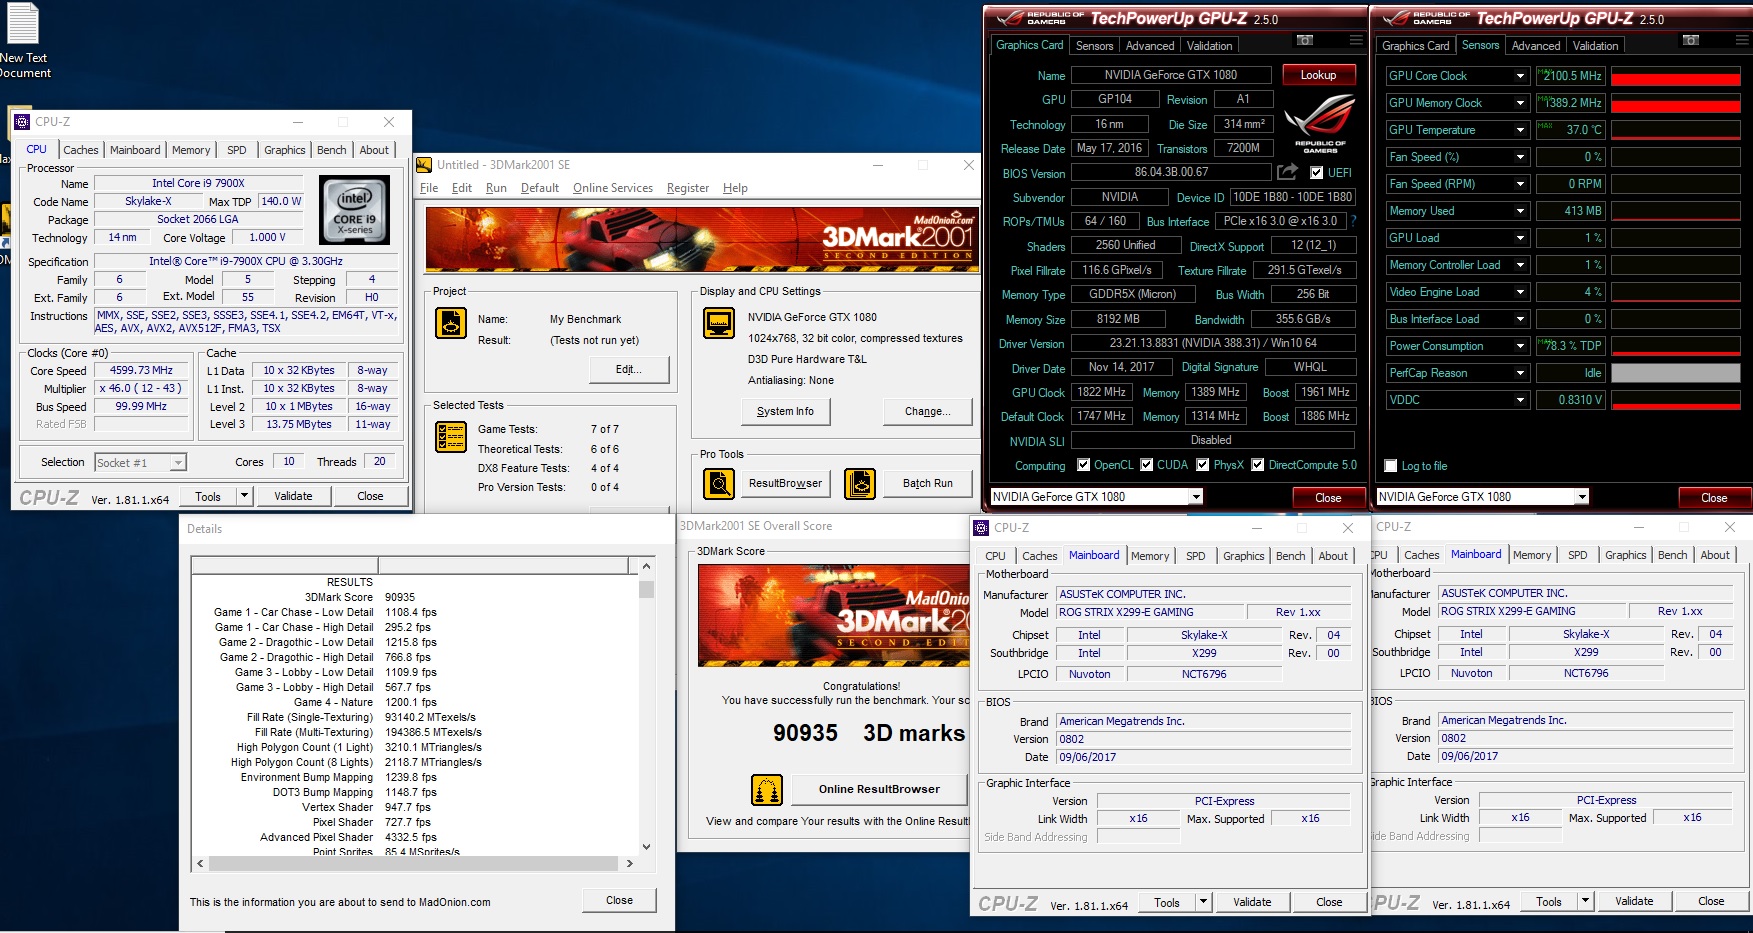Toggle the DirectCompute 5.0 checkbox
Screen dimensions: 1753x933
(x=1257, y=465)
